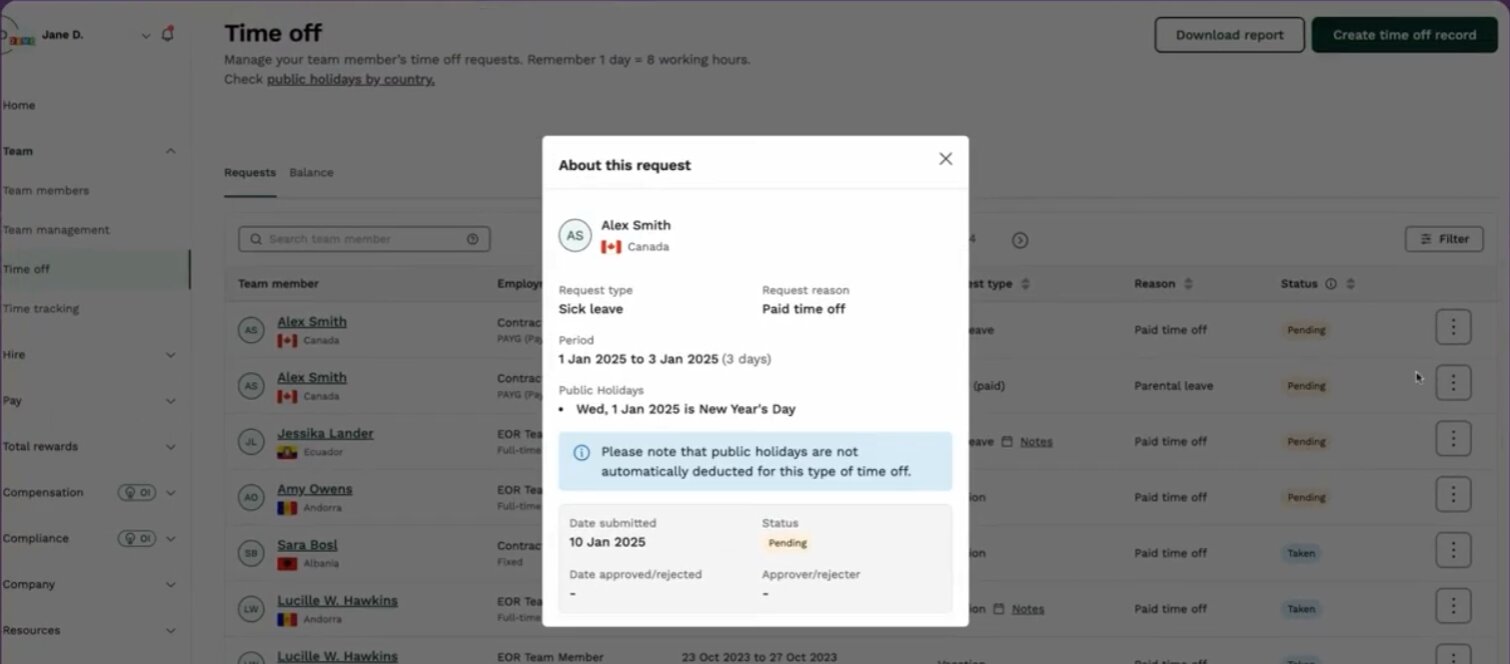Switch to the Balance tab

311,172
